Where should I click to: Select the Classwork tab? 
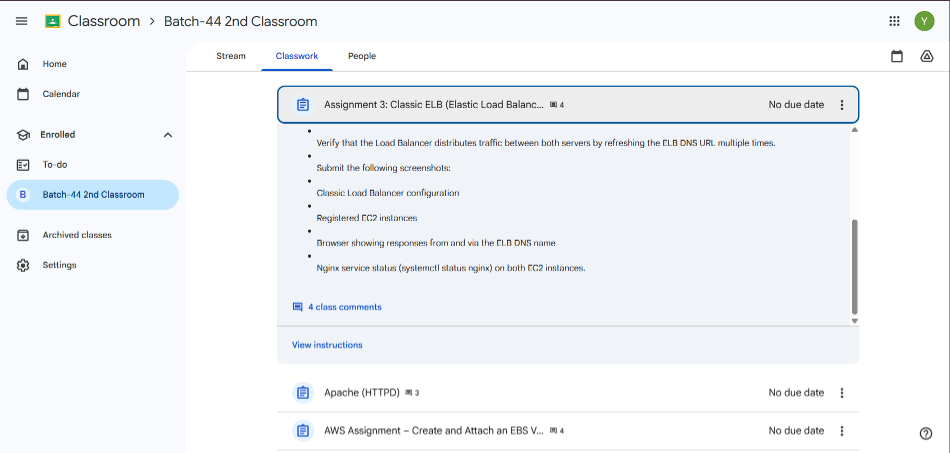297,56
